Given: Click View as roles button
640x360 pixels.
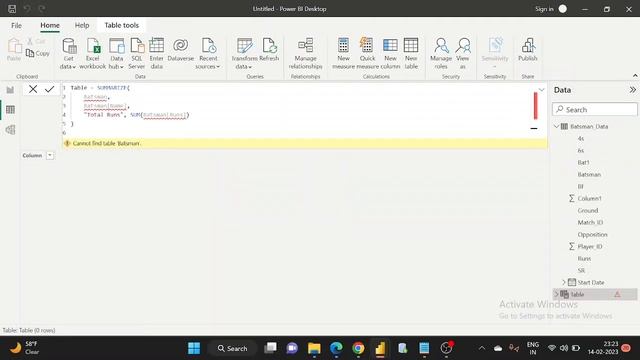Looking at the screenshot, I should click(x=463, y=53).
